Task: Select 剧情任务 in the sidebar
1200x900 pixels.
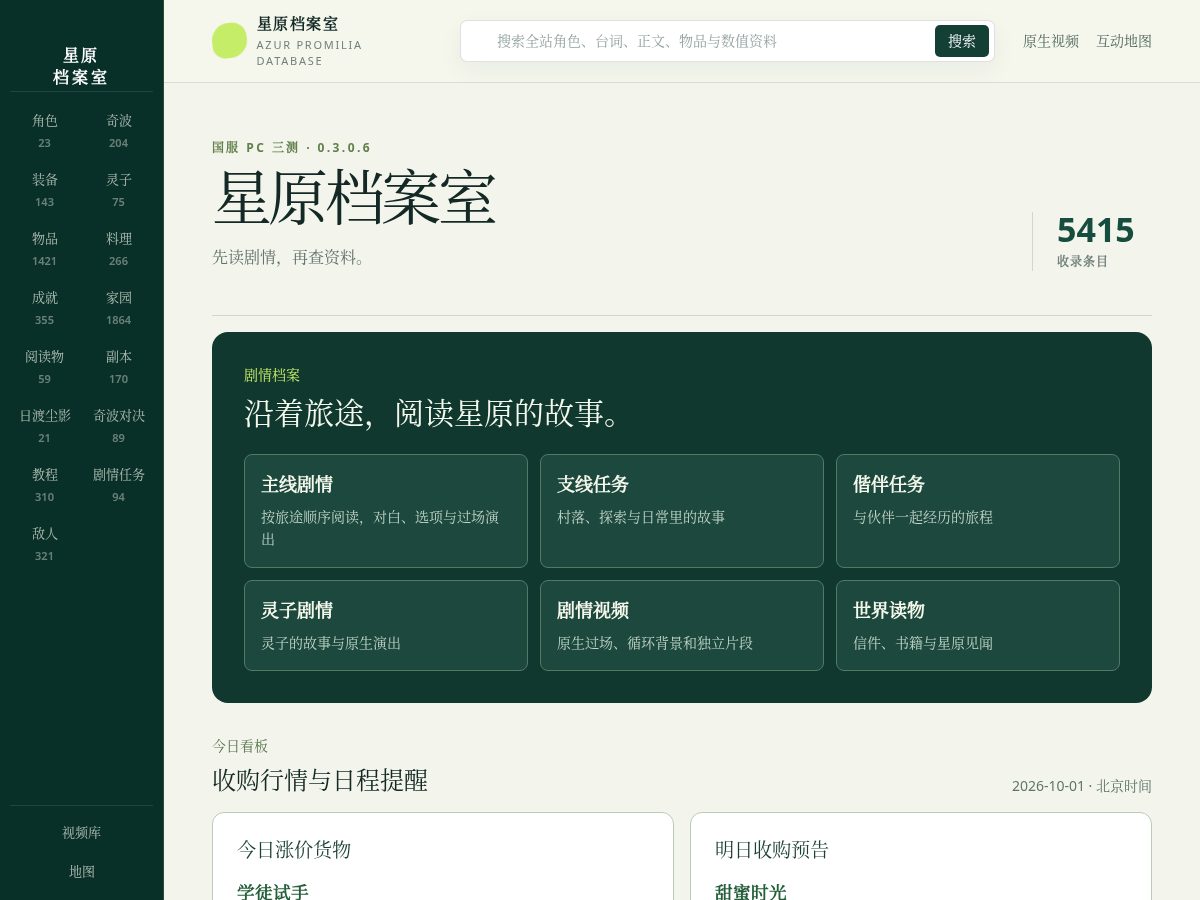Action: [119, 485]
